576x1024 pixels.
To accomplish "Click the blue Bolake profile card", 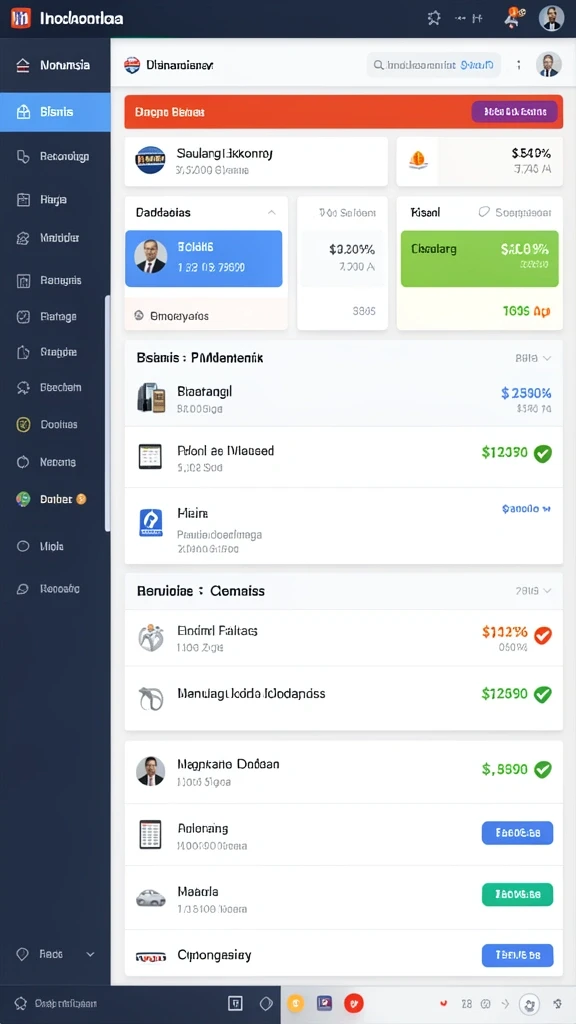I will [x=204, y=259].
